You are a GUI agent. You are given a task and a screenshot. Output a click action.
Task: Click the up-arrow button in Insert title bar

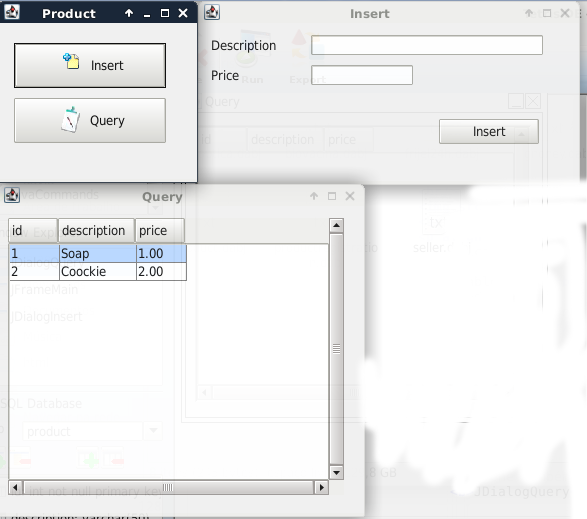coord(529,13)
